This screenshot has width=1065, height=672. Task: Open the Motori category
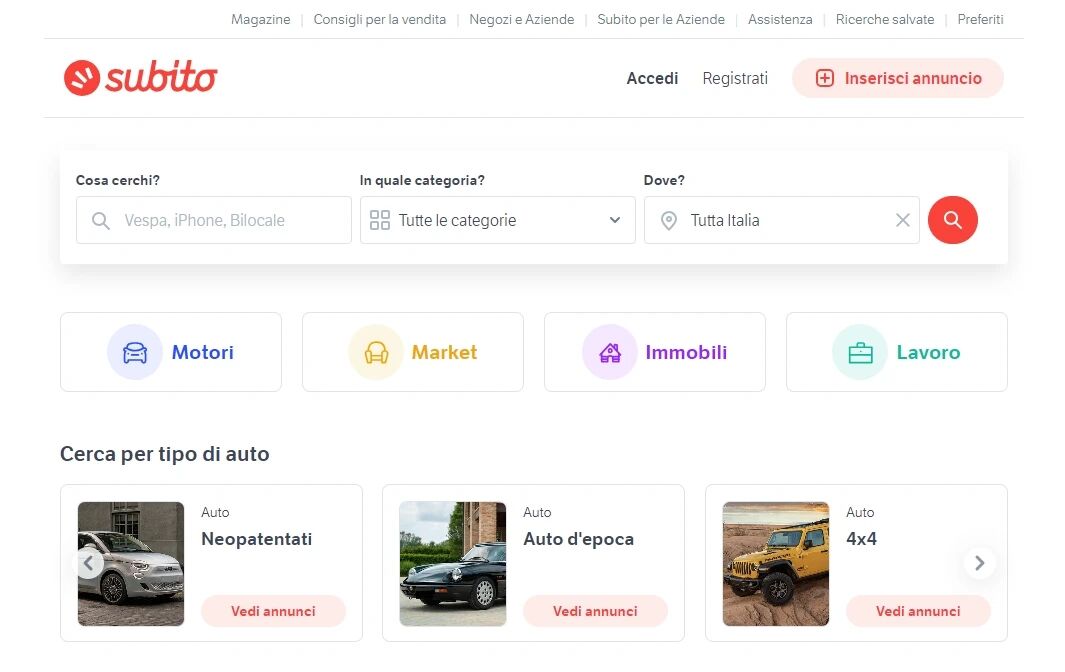[x=171, y=352]
